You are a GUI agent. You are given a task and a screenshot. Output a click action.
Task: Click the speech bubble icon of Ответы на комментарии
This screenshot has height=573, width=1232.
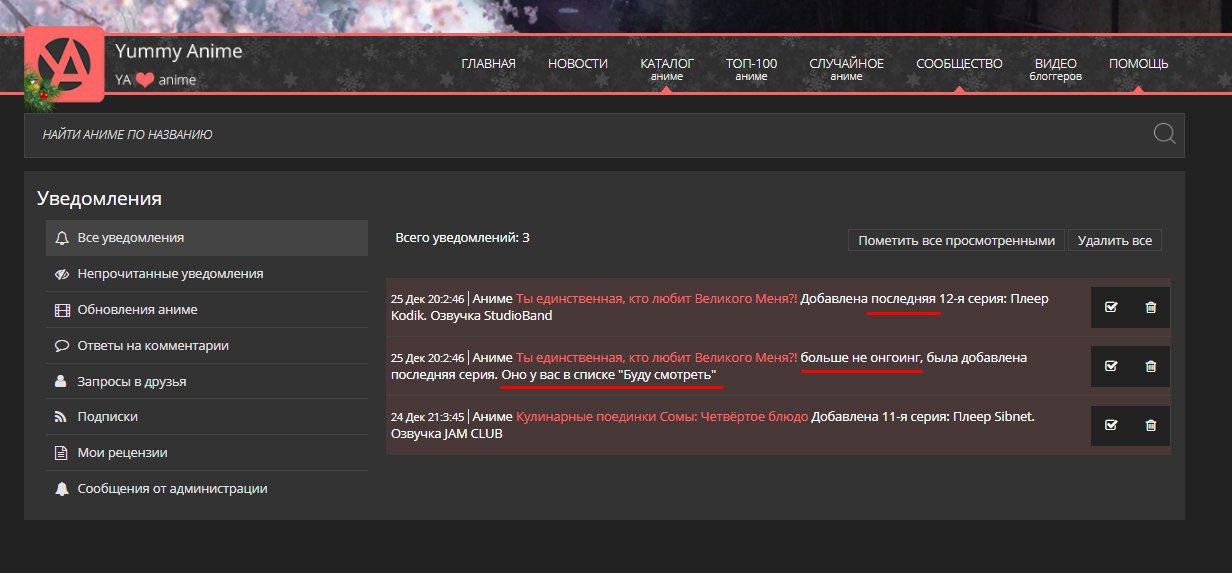[62, 346]
